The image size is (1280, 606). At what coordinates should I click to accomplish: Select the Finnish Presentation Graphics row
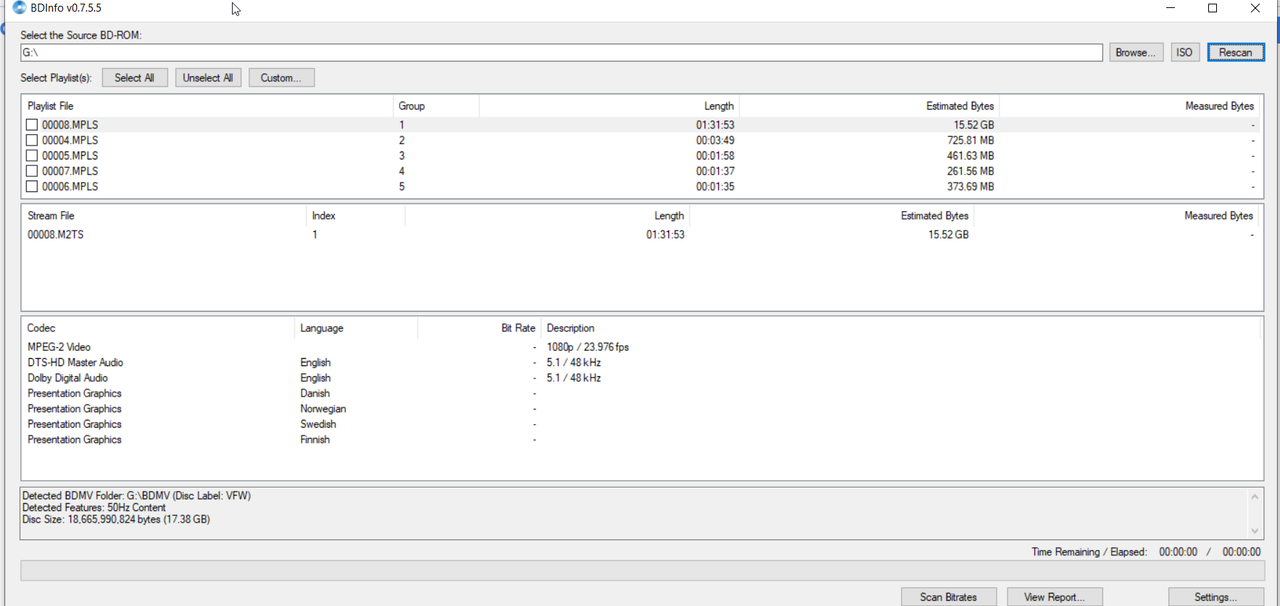(640, 440)
